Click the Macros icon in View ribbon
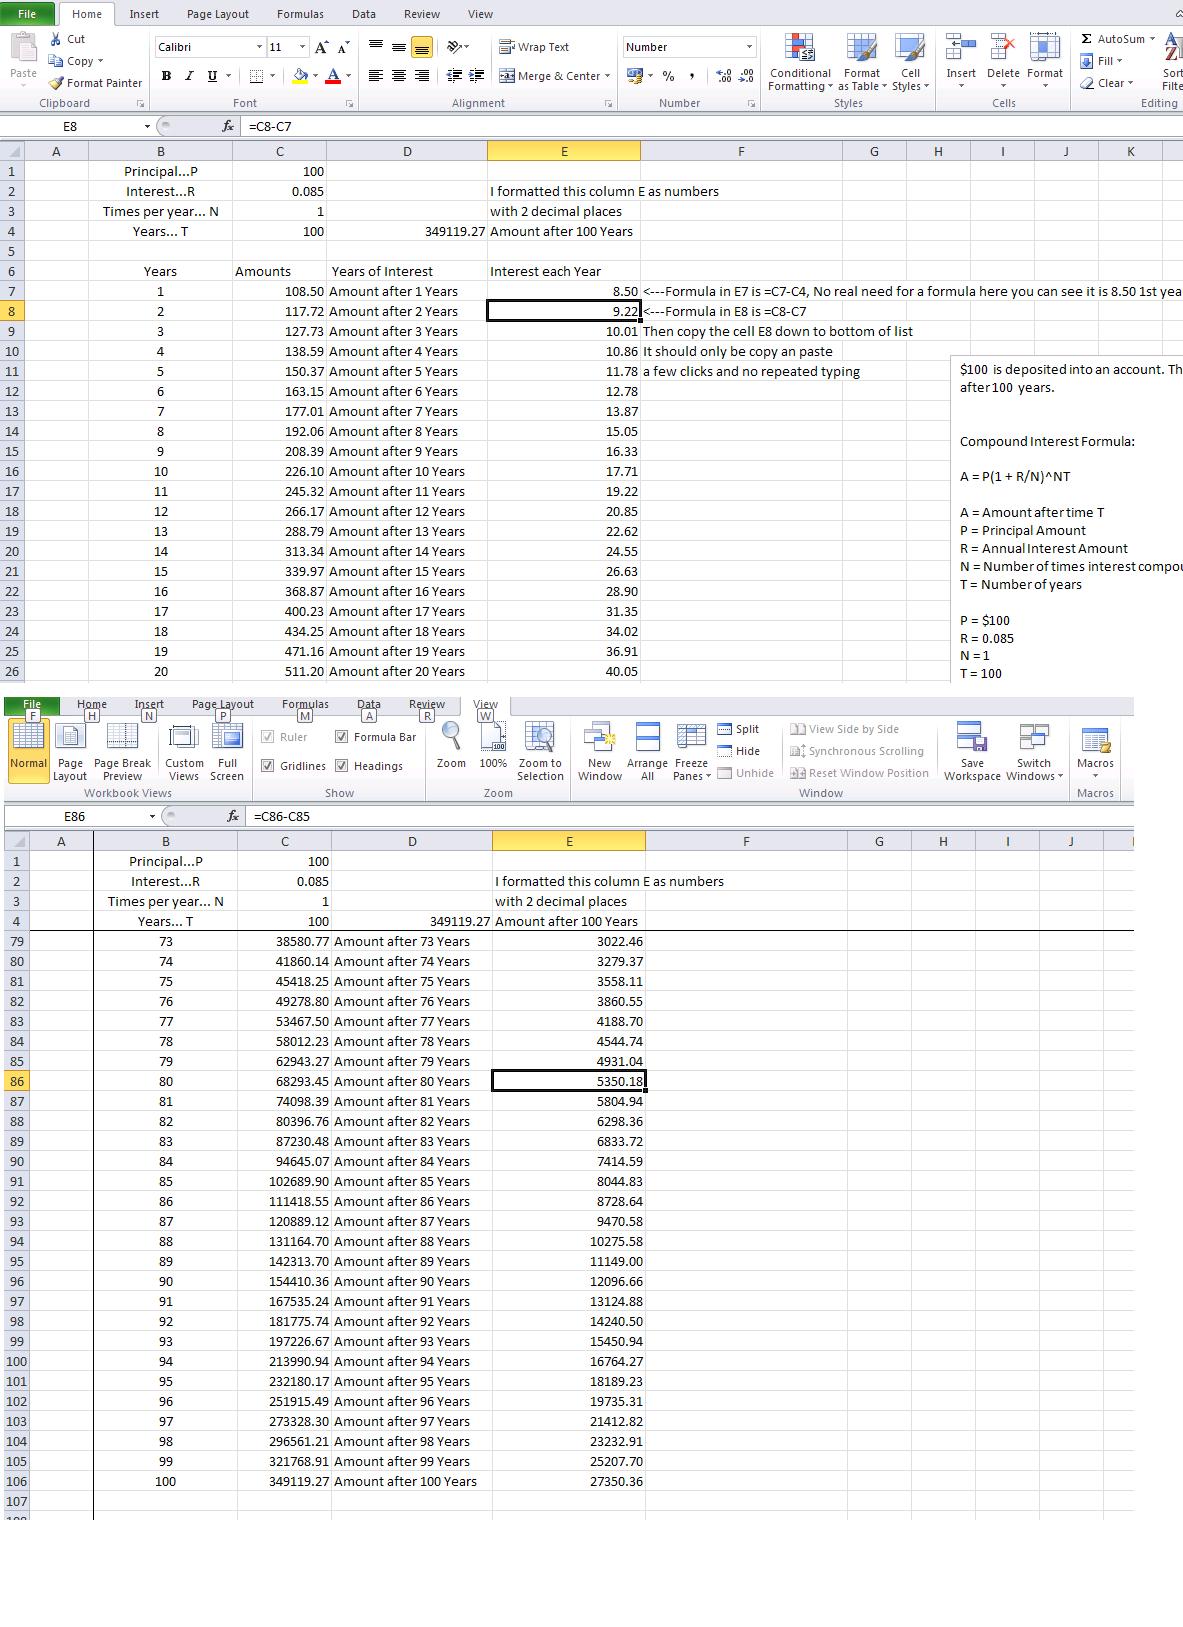This screenshot has width=1183, height=1627. [x=1095, y=739]
